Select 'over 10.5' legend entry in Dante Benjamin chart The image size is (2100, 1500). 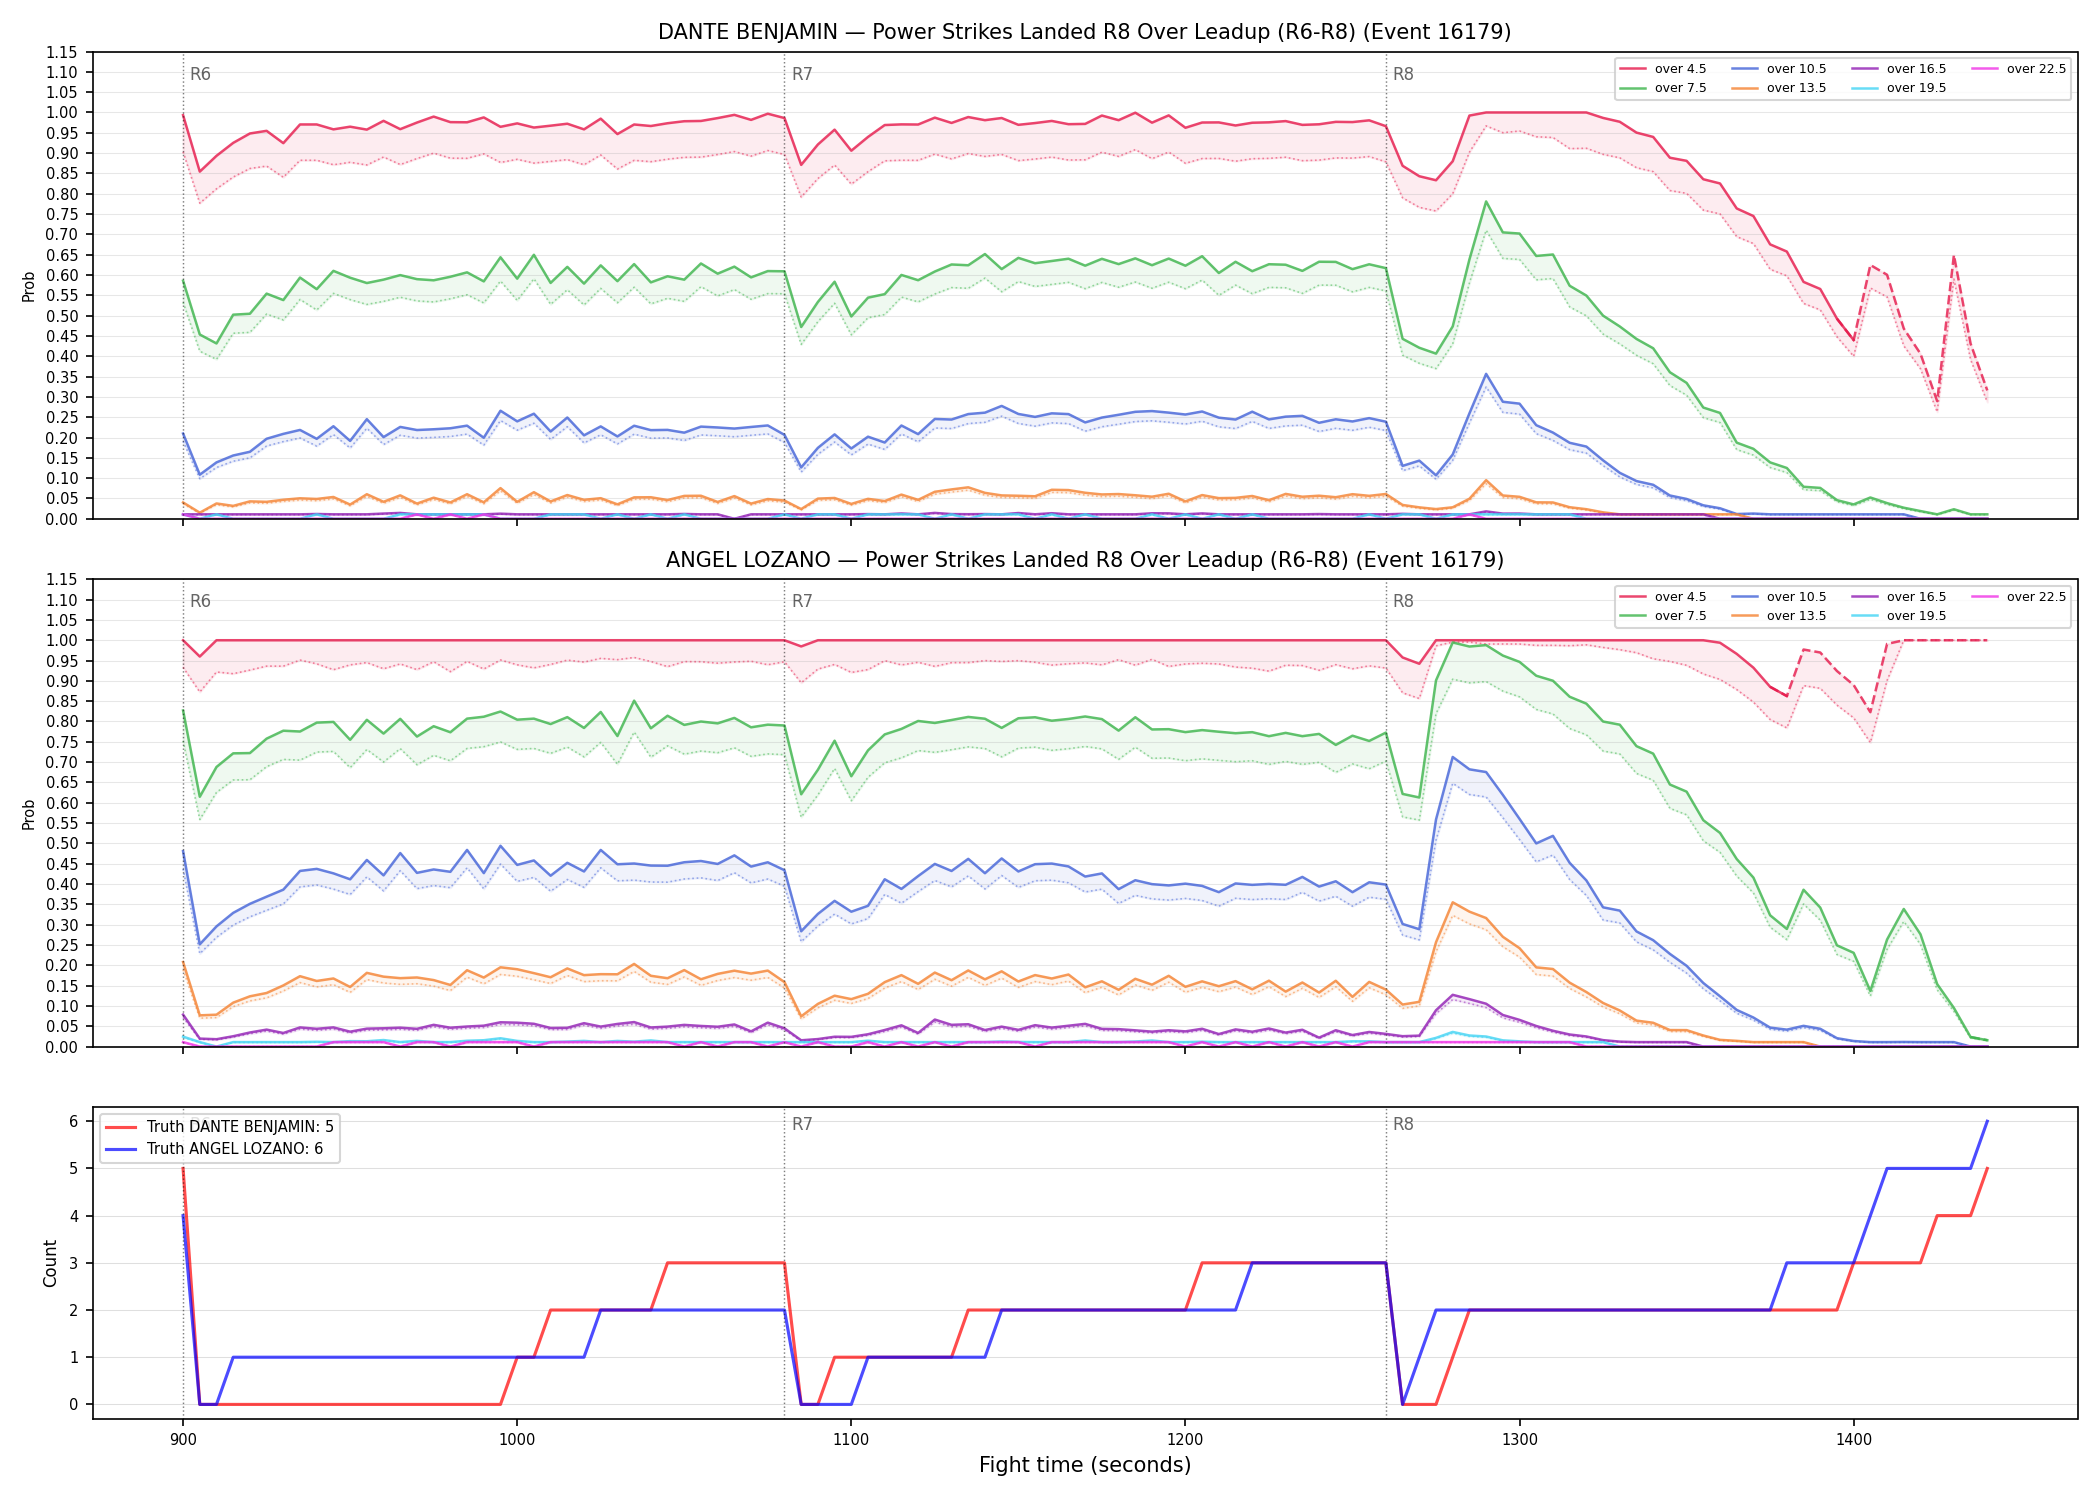point(1779,69)
